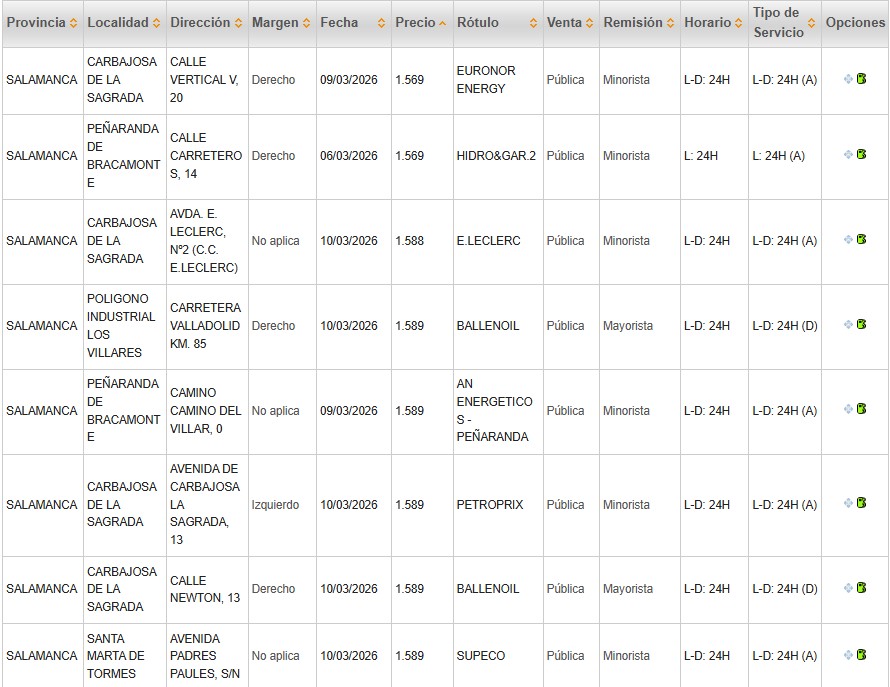
Task: Open green pump icon for AN ENERGETICOS row
Action: pyautogui.click(x=862, y=410)
